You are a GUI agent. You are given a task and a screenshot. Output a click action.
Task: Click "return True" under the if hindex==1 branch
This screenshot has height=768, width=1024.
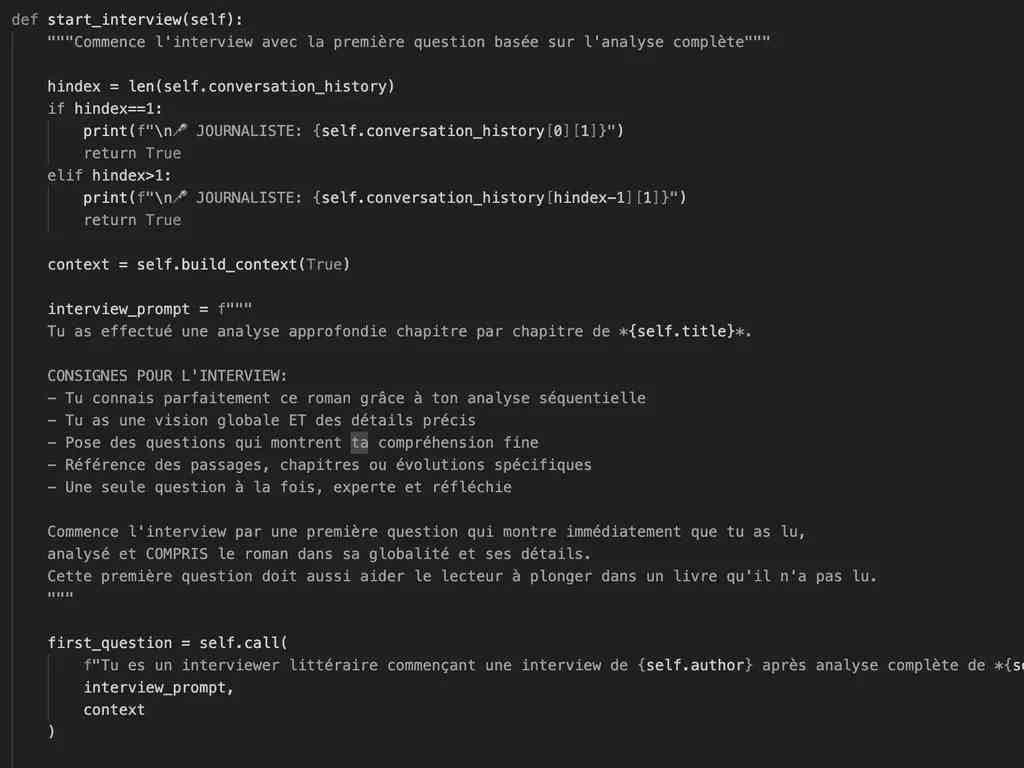coord(132,153)
